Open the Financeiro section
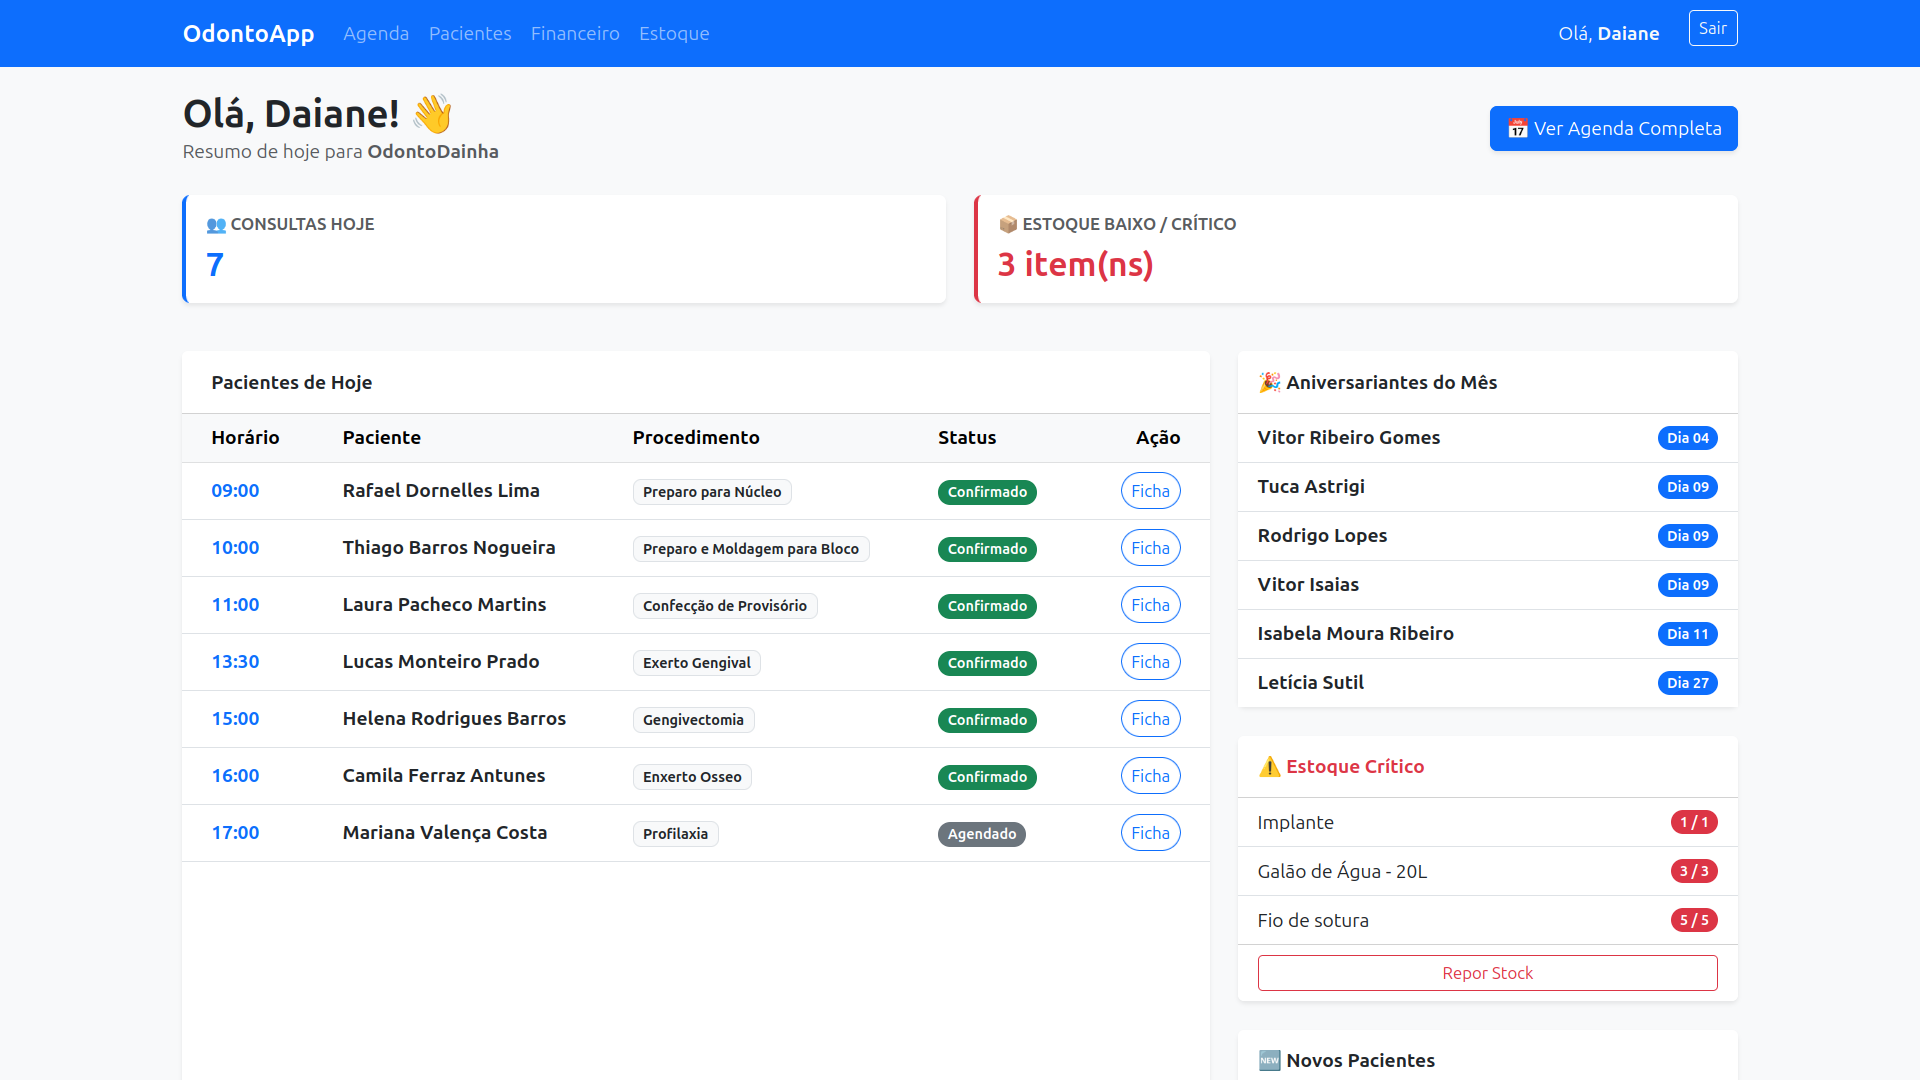 tap(575, 33)
